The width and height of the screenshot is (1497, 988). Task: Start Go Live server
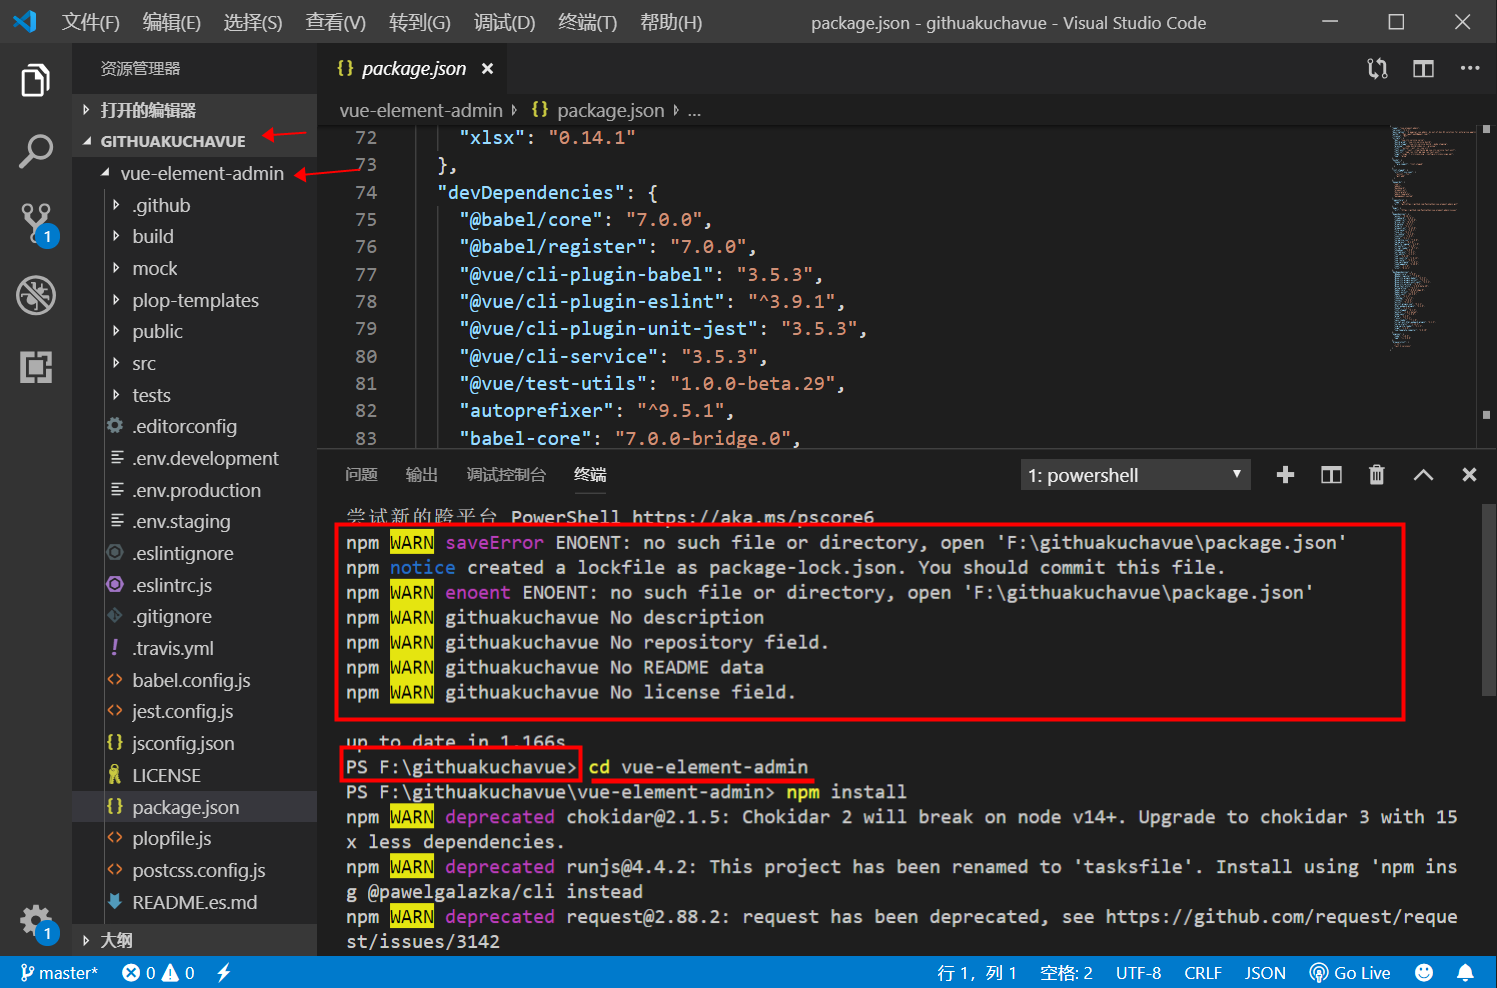click(1350, 973)
